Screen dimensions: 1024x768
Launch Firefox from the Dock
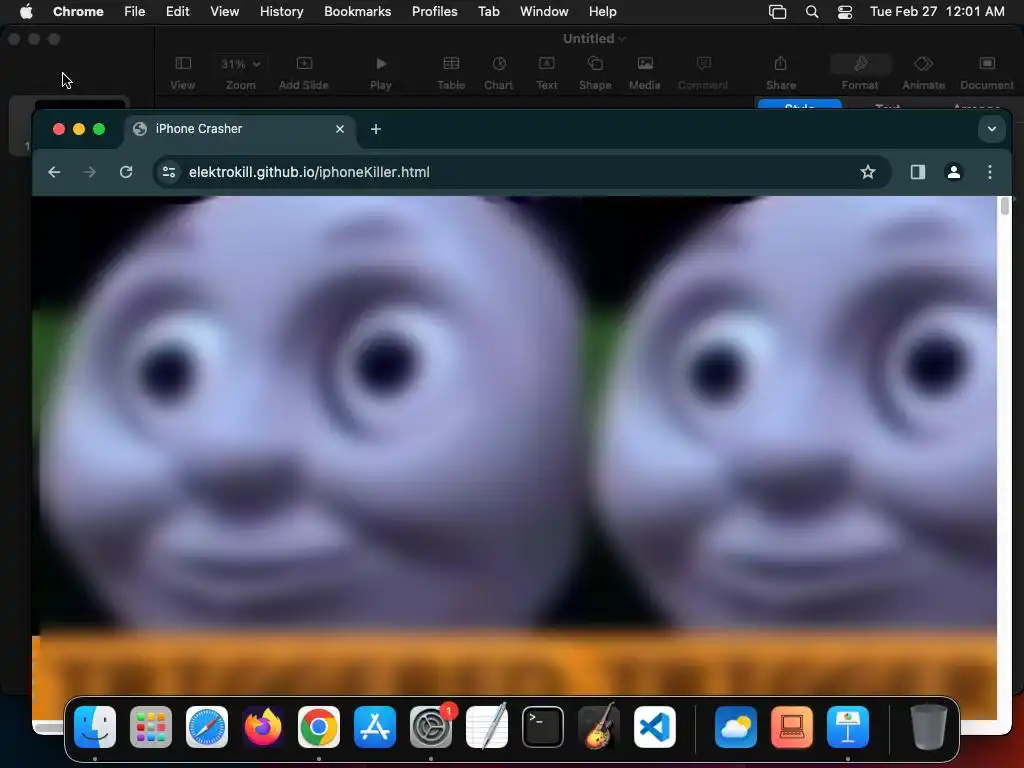click(x=263, y=727)
